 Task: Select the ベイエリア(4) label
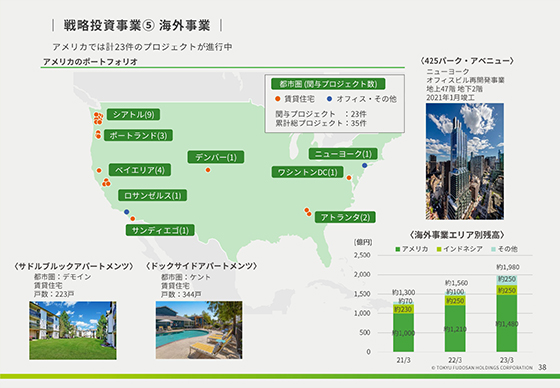(x=140, y=170)
